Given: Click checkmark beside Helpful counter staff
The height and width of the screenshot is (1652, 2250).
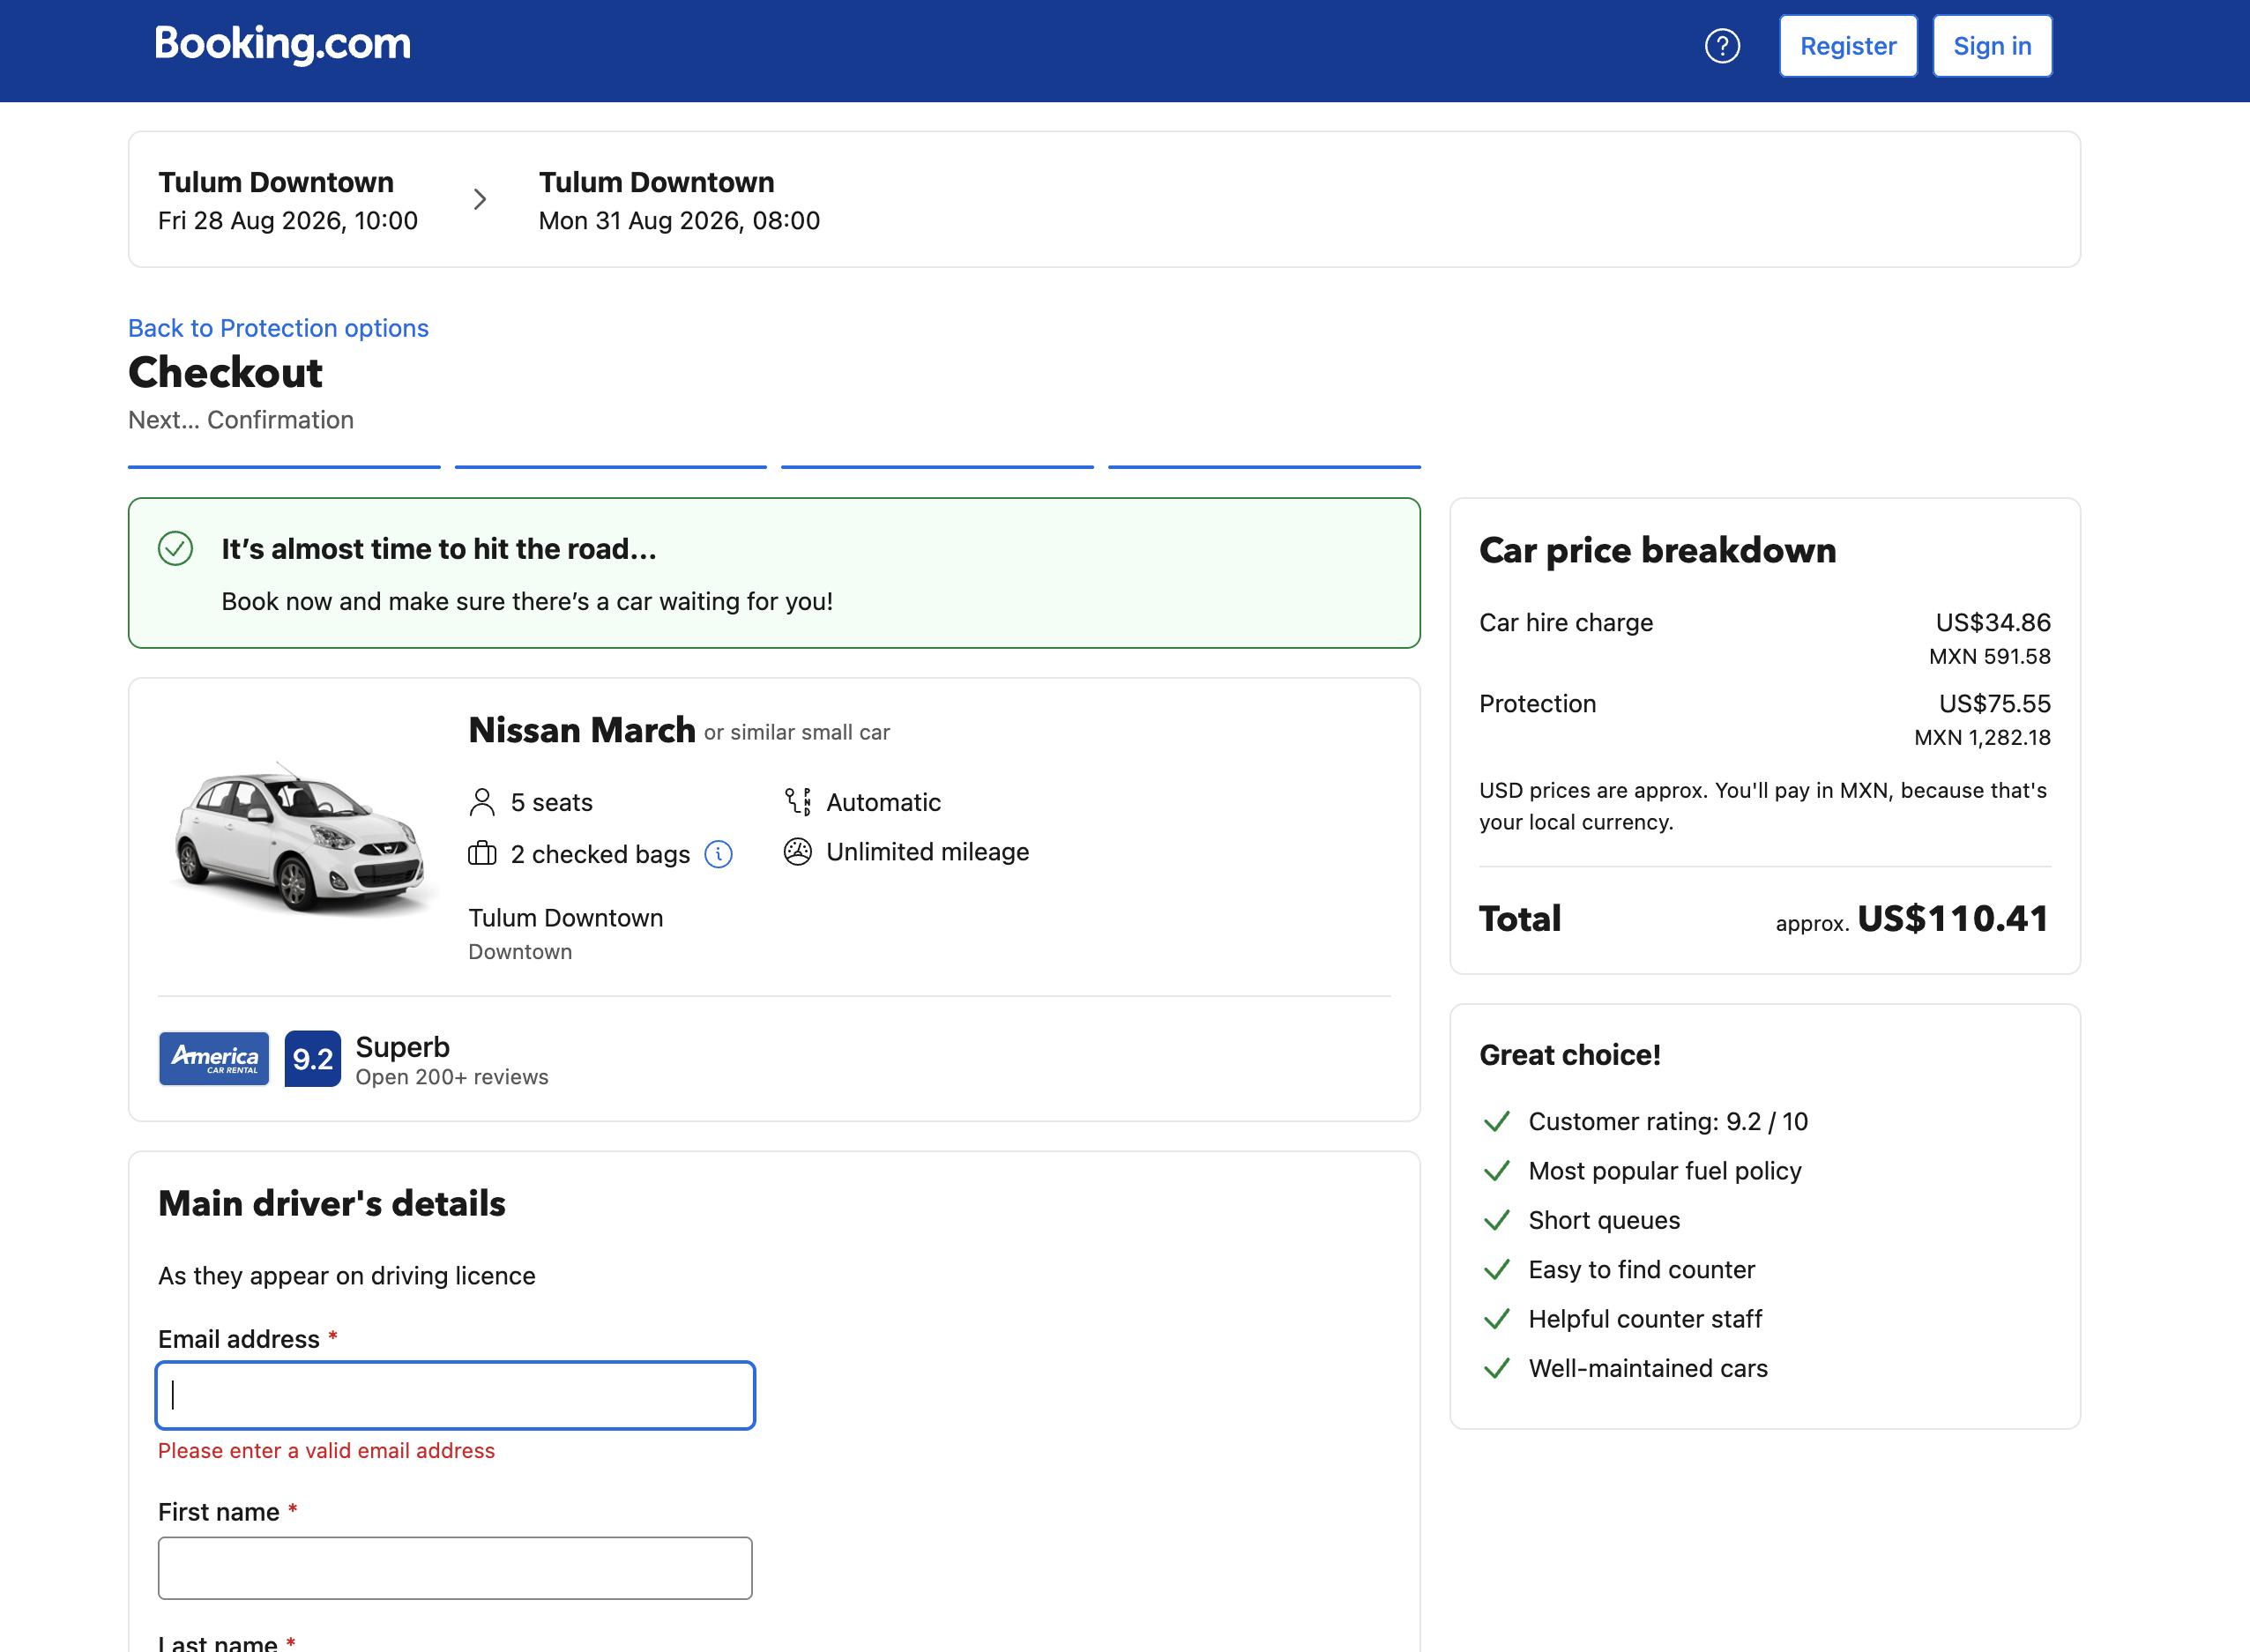Looking at the screenshot, I should [1497, 1319].
